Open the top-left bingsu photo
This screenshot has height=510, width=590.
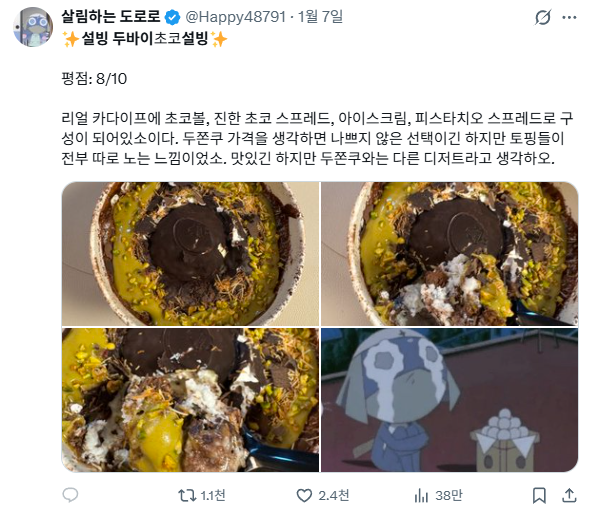tap(190, 254)
